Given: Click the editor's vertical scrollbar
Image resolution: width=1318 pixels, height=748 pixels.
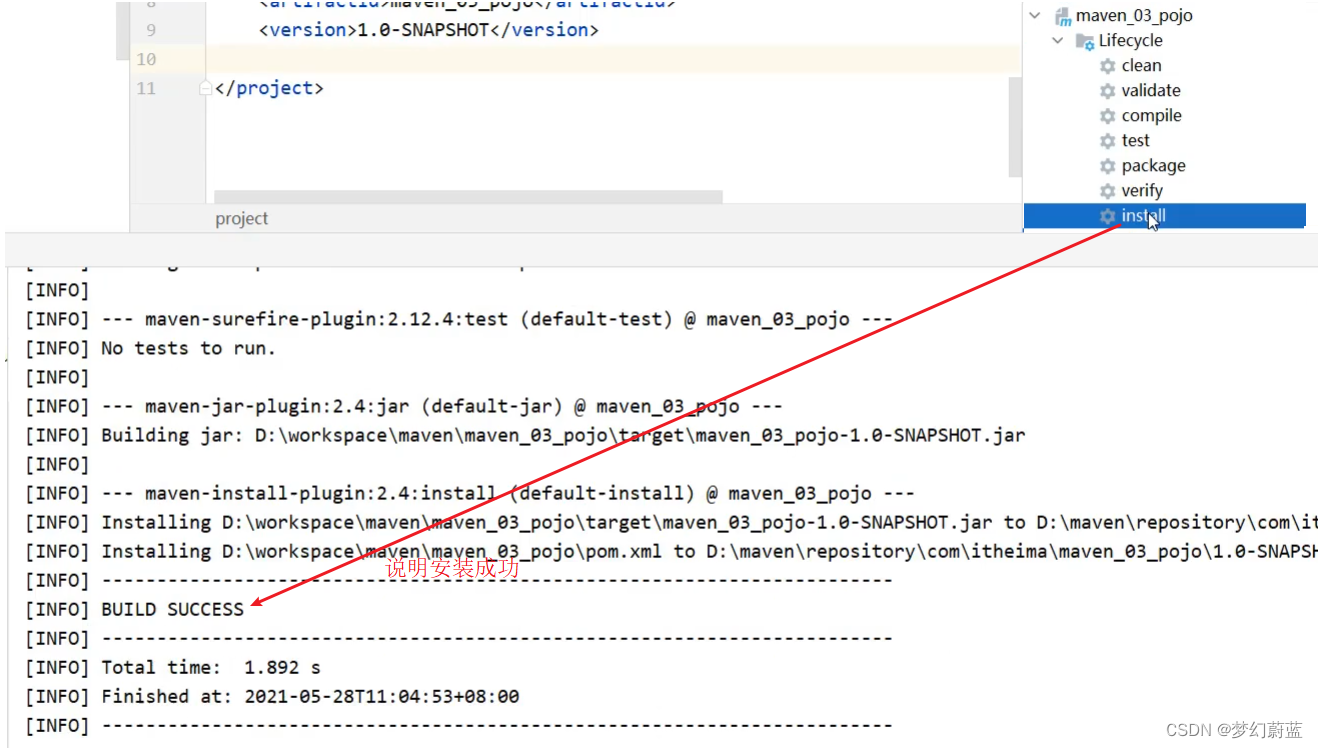Looking at the screenshot, I should pyautogui.click(x=1015, y=125).
